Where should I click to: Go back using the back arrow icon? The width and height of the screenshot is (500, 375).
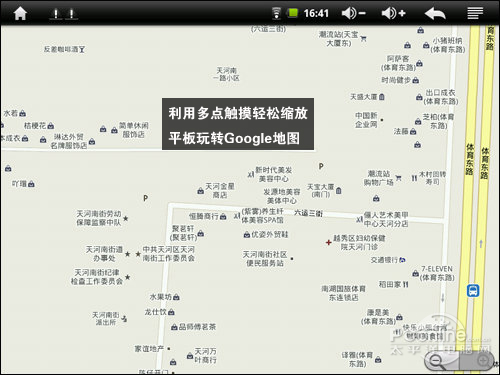[435, 13]
